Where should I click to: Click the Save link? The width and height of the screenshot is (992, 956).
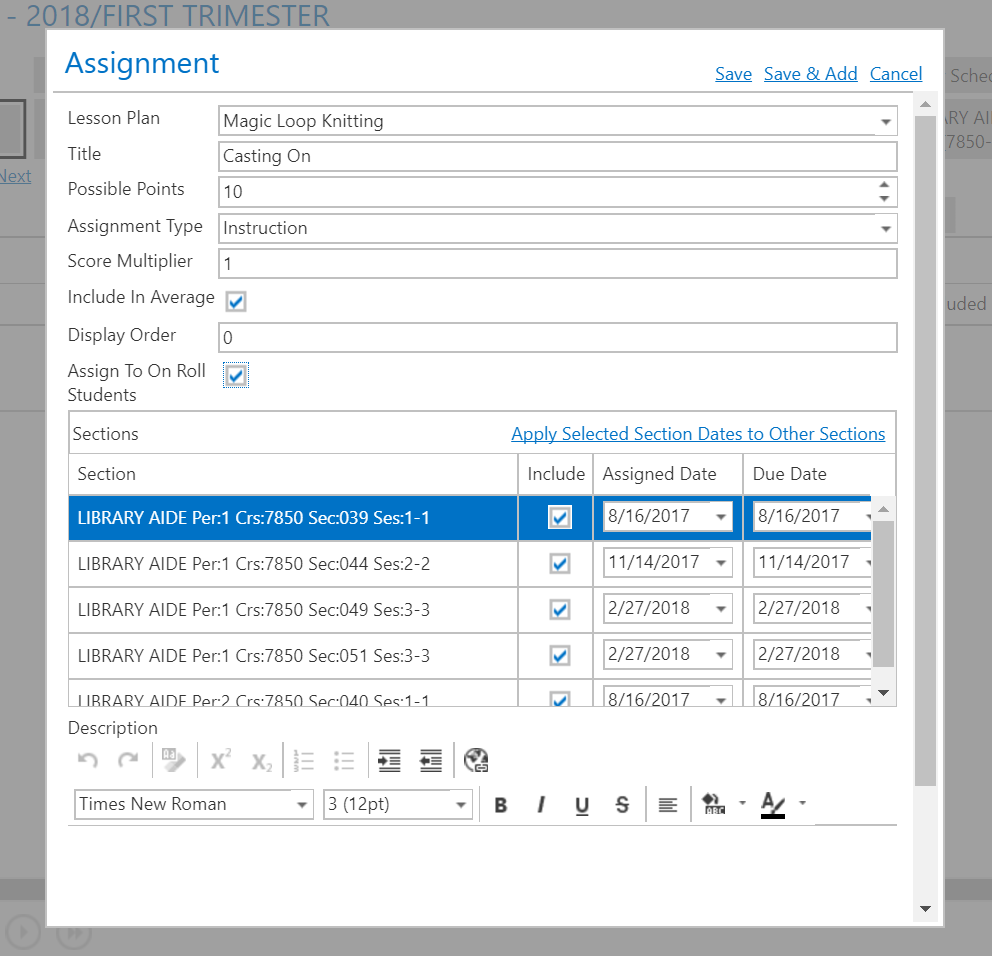coord(733,74)
